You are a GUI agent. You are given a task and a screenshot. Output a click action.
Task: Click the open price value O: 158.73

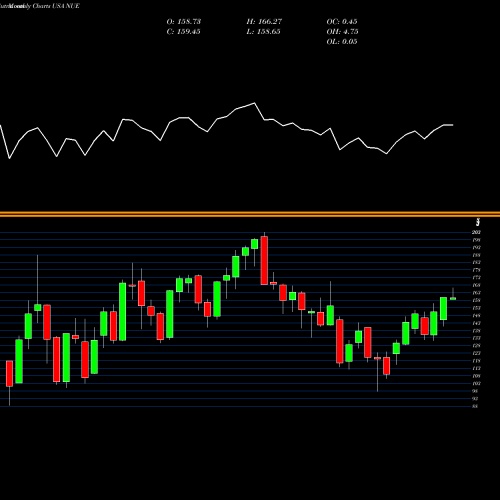click(184, 22)
